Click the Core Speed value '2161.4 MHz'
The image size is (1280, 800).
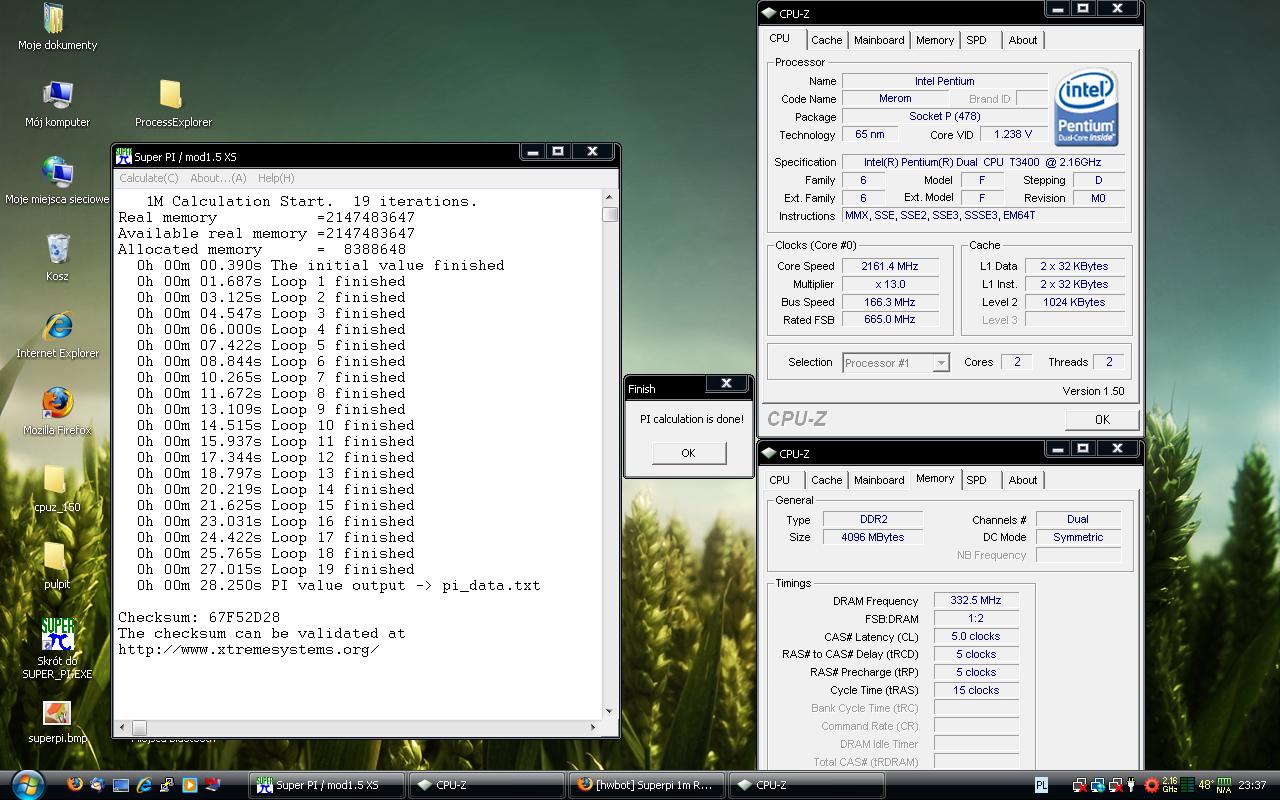pyautogui.click(x=890, y=266)
